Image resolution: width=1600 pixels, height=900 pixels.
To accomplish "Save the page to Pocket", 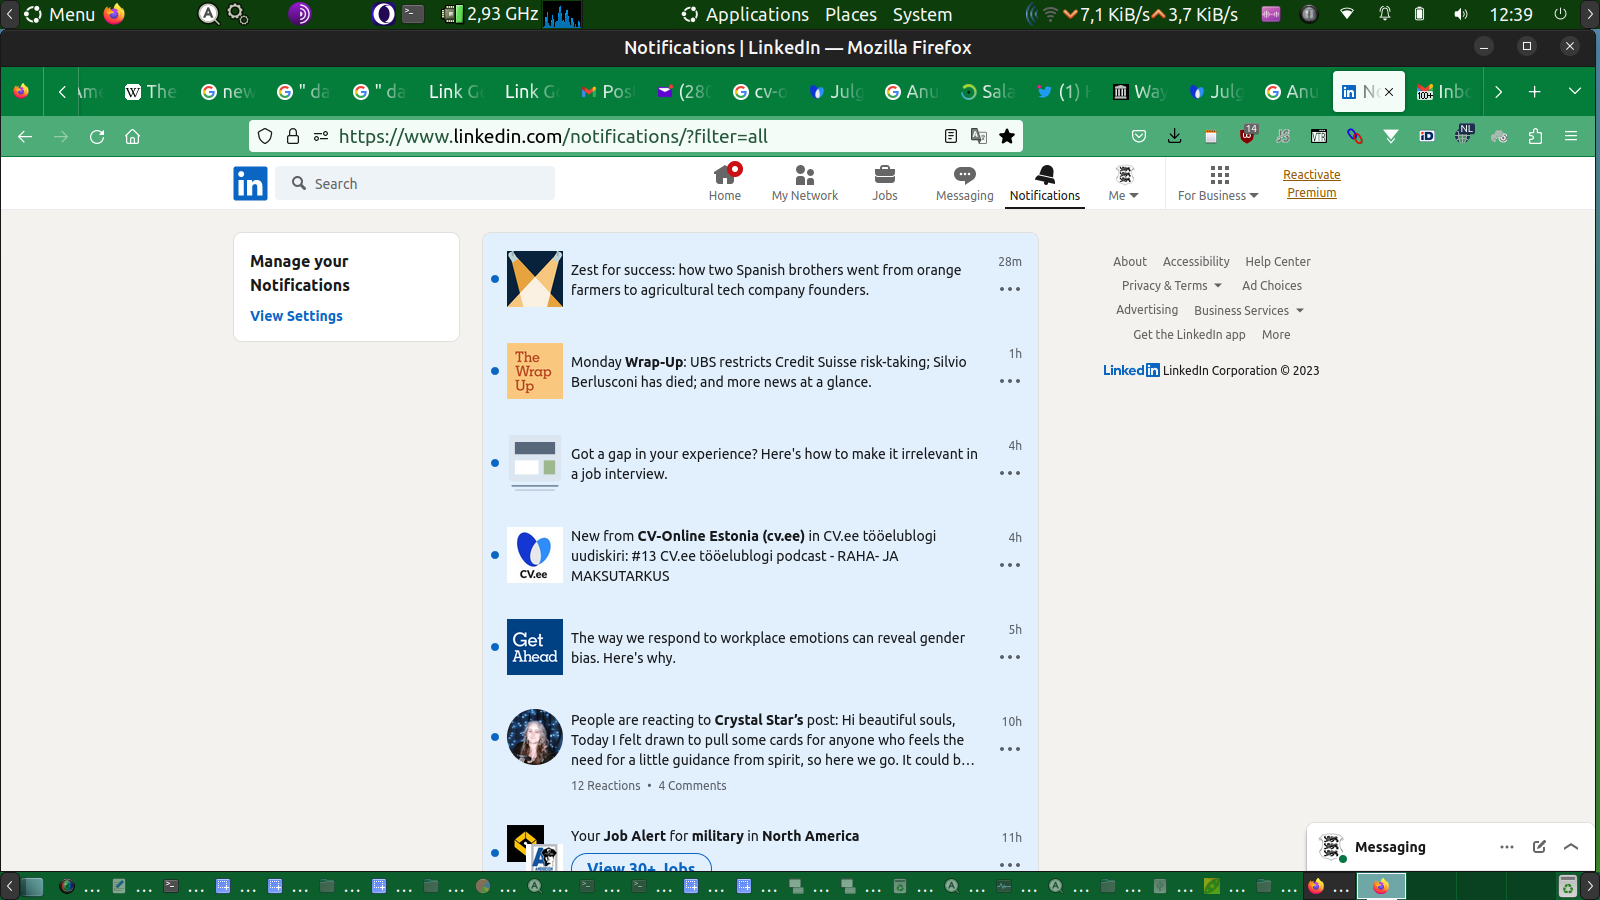I will [1139, 137].
